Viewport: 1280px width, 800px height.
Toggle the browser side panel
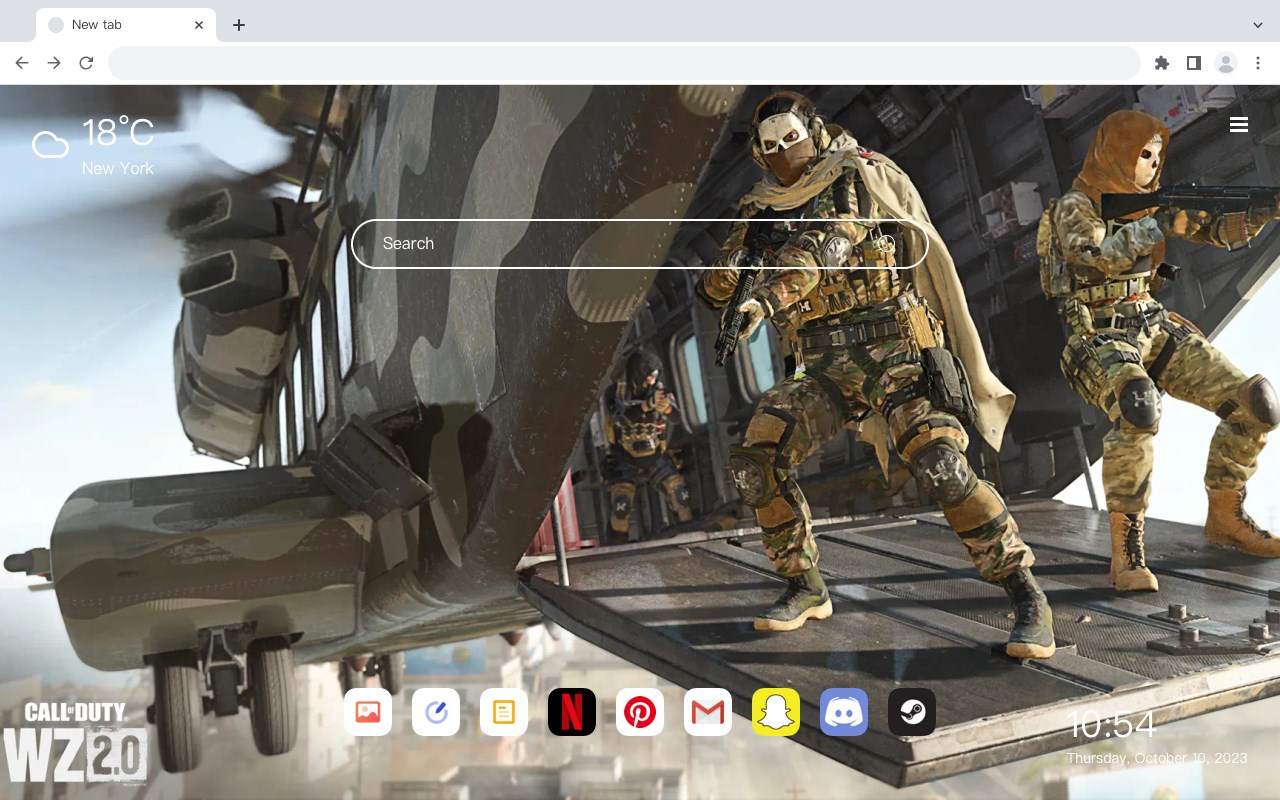coord(1194,63)
